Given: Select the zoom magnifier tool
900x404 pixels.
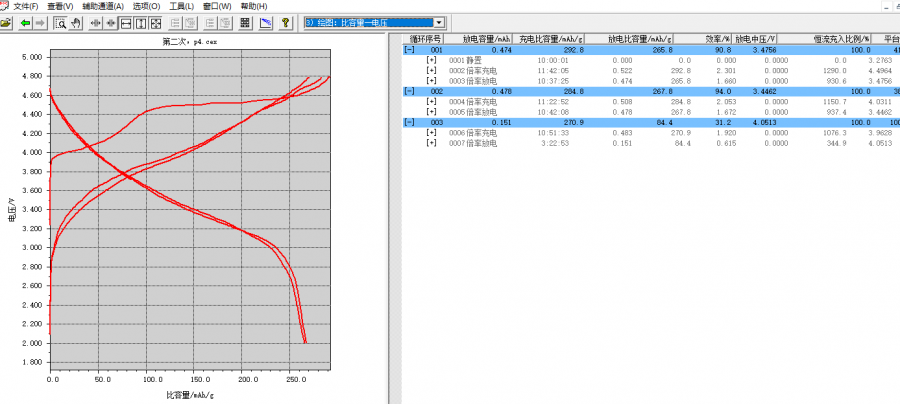Looking at the screenshot, I should [61, 22].
